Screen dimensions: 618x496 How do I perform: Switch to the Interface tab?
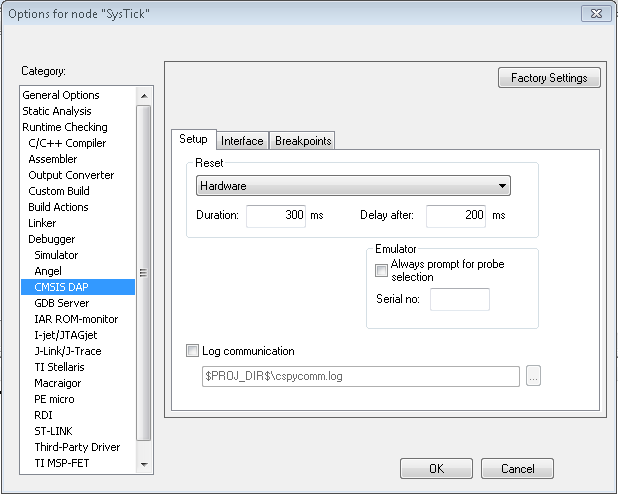tap(242, 141)
